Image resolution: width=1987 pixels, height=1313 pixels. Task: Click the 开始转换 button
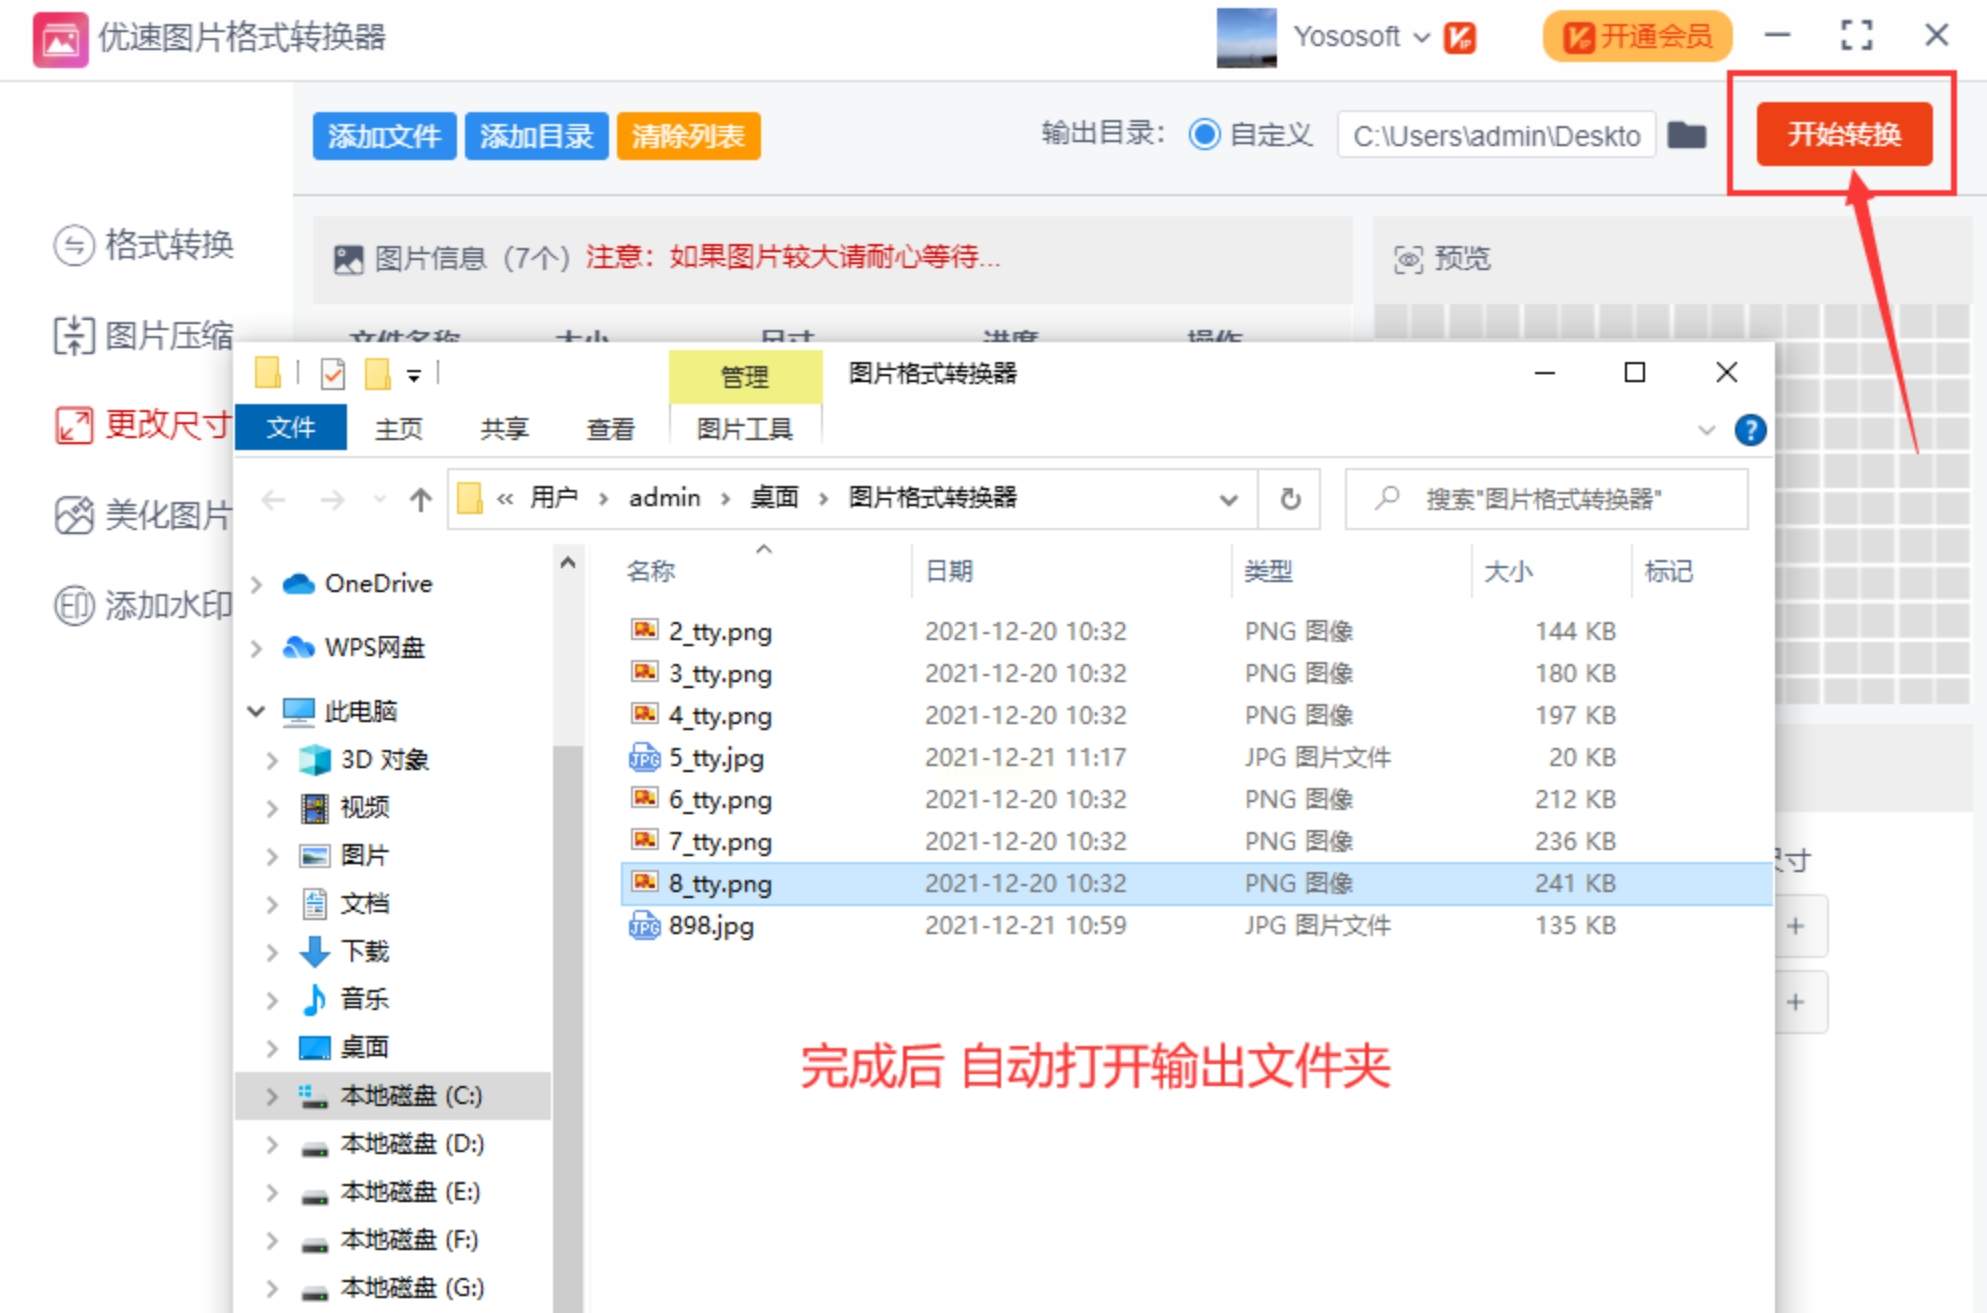click(x=1843, y=134)
